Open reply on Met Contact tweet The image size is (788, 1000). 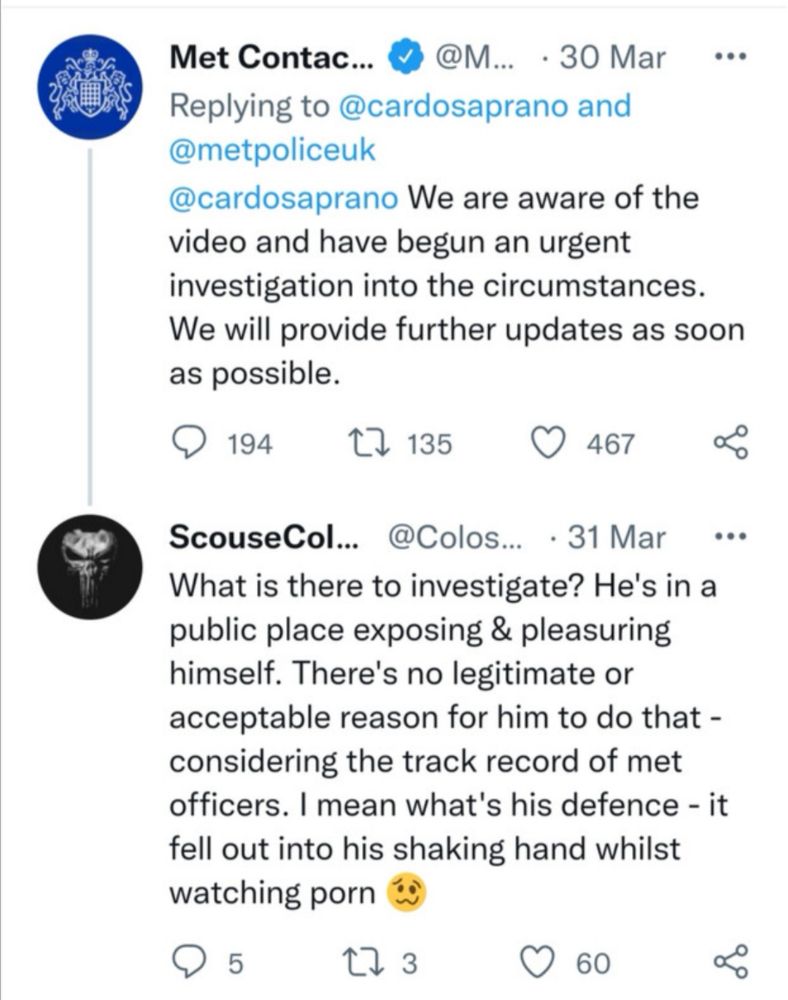(x=189, y=443)
